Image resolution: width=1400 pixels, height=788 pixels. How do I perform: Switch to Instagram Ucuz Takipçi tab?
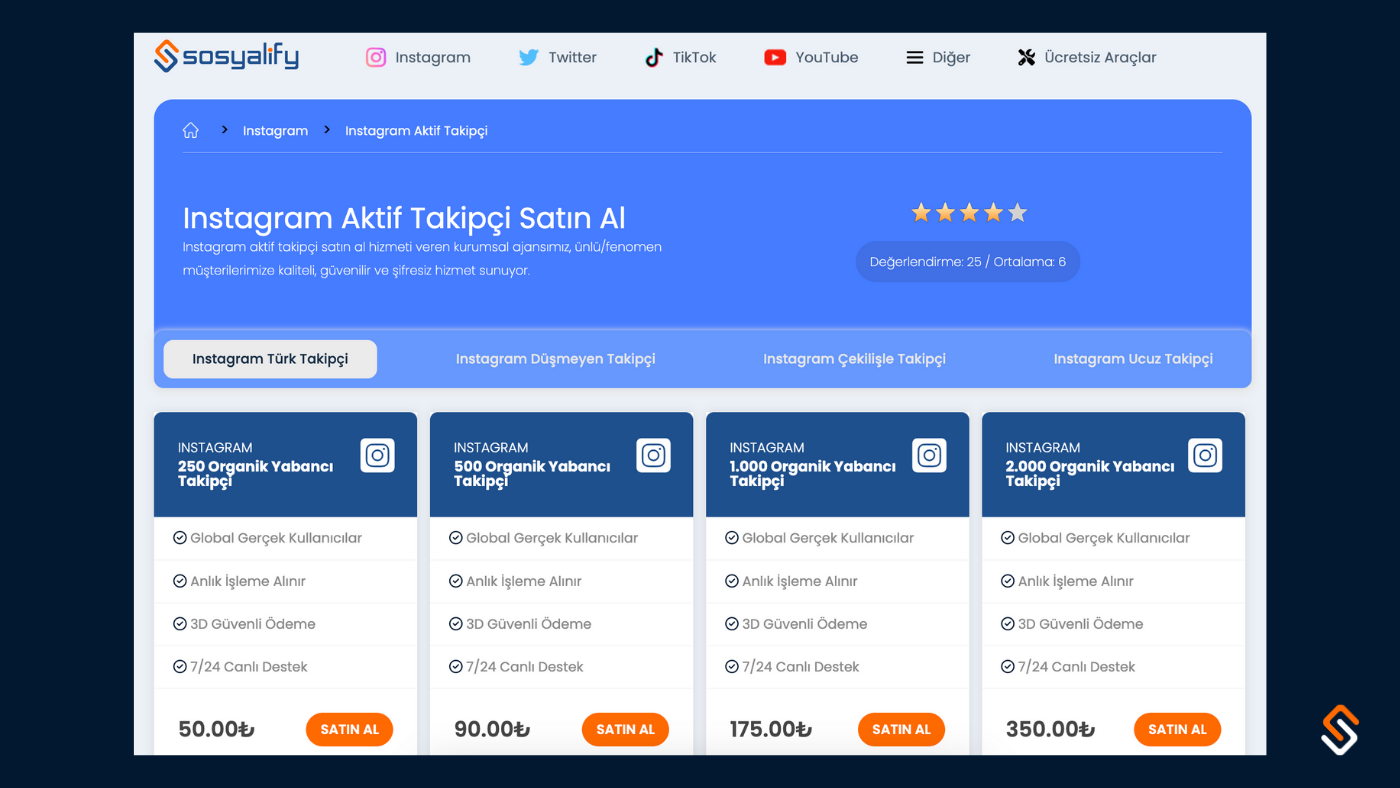1133,359
